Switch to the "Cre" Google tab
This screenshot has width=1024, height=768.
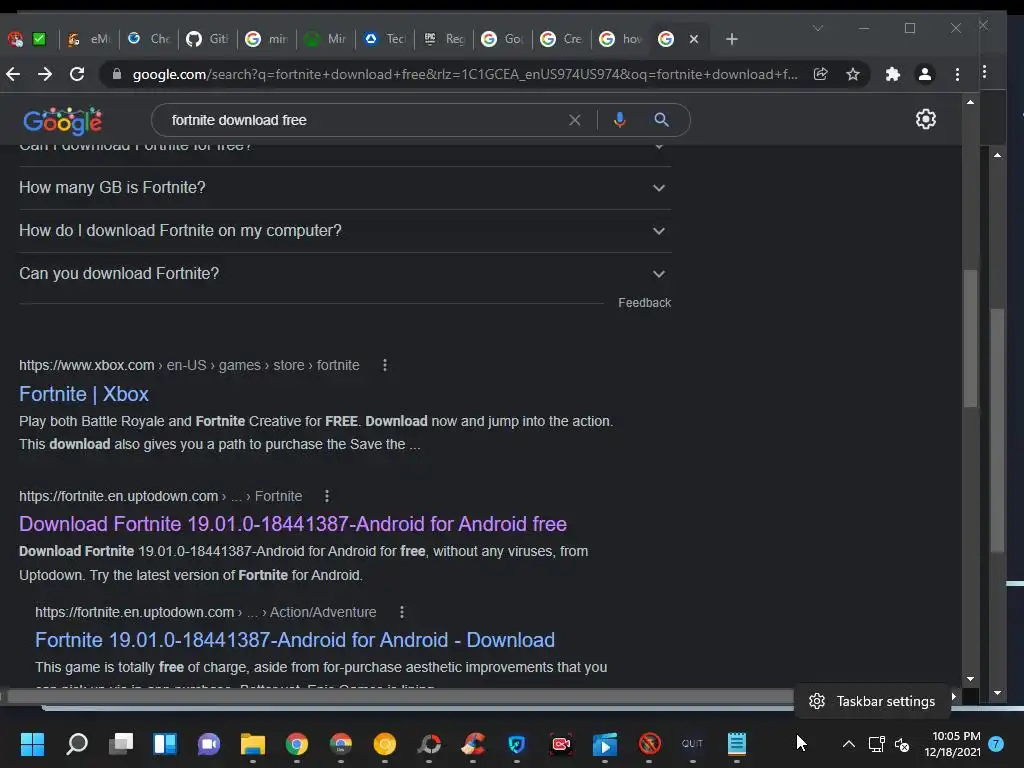pyautogui.click(x=562, y=39)
